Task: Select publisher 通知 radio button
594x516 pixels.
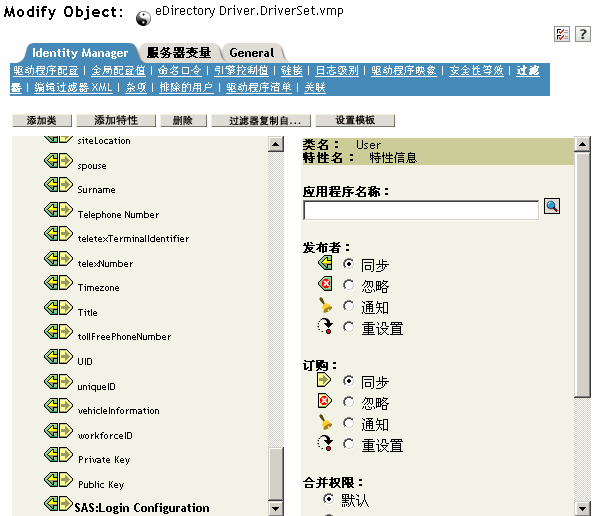Action: (349, 306)
